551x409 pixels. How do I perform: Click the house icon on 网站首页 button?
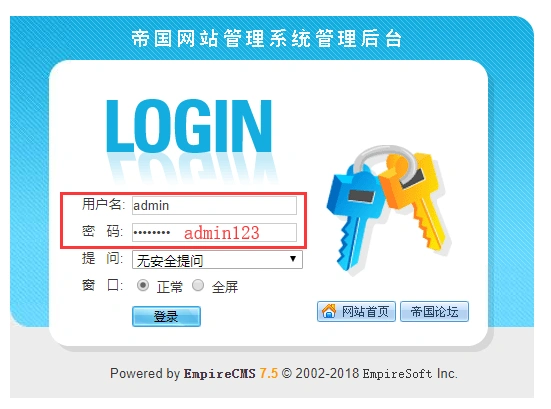pyautogui.click(x=329, y=311)
